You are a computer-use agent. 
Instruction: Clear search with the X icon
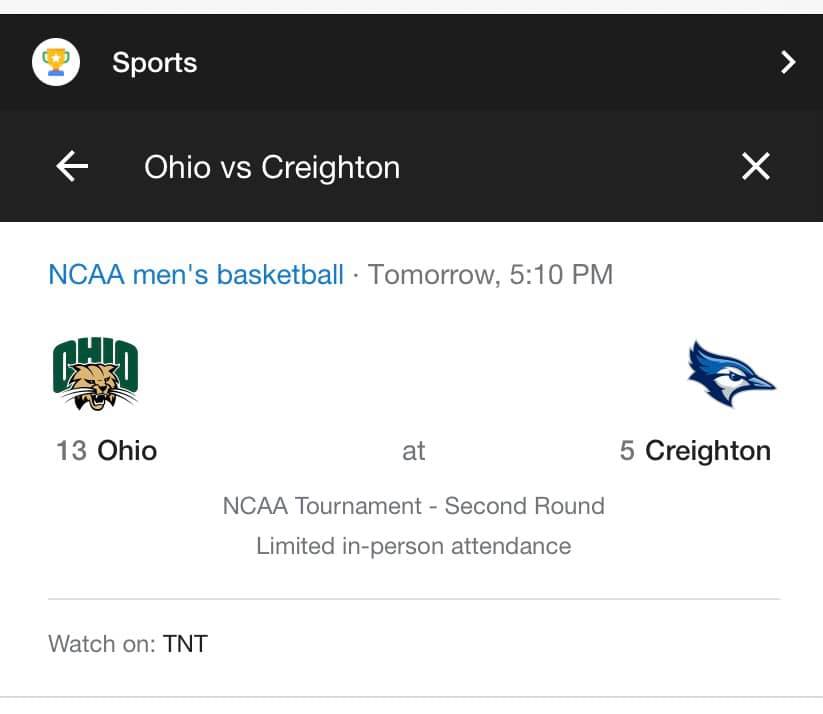coord(756,166)
